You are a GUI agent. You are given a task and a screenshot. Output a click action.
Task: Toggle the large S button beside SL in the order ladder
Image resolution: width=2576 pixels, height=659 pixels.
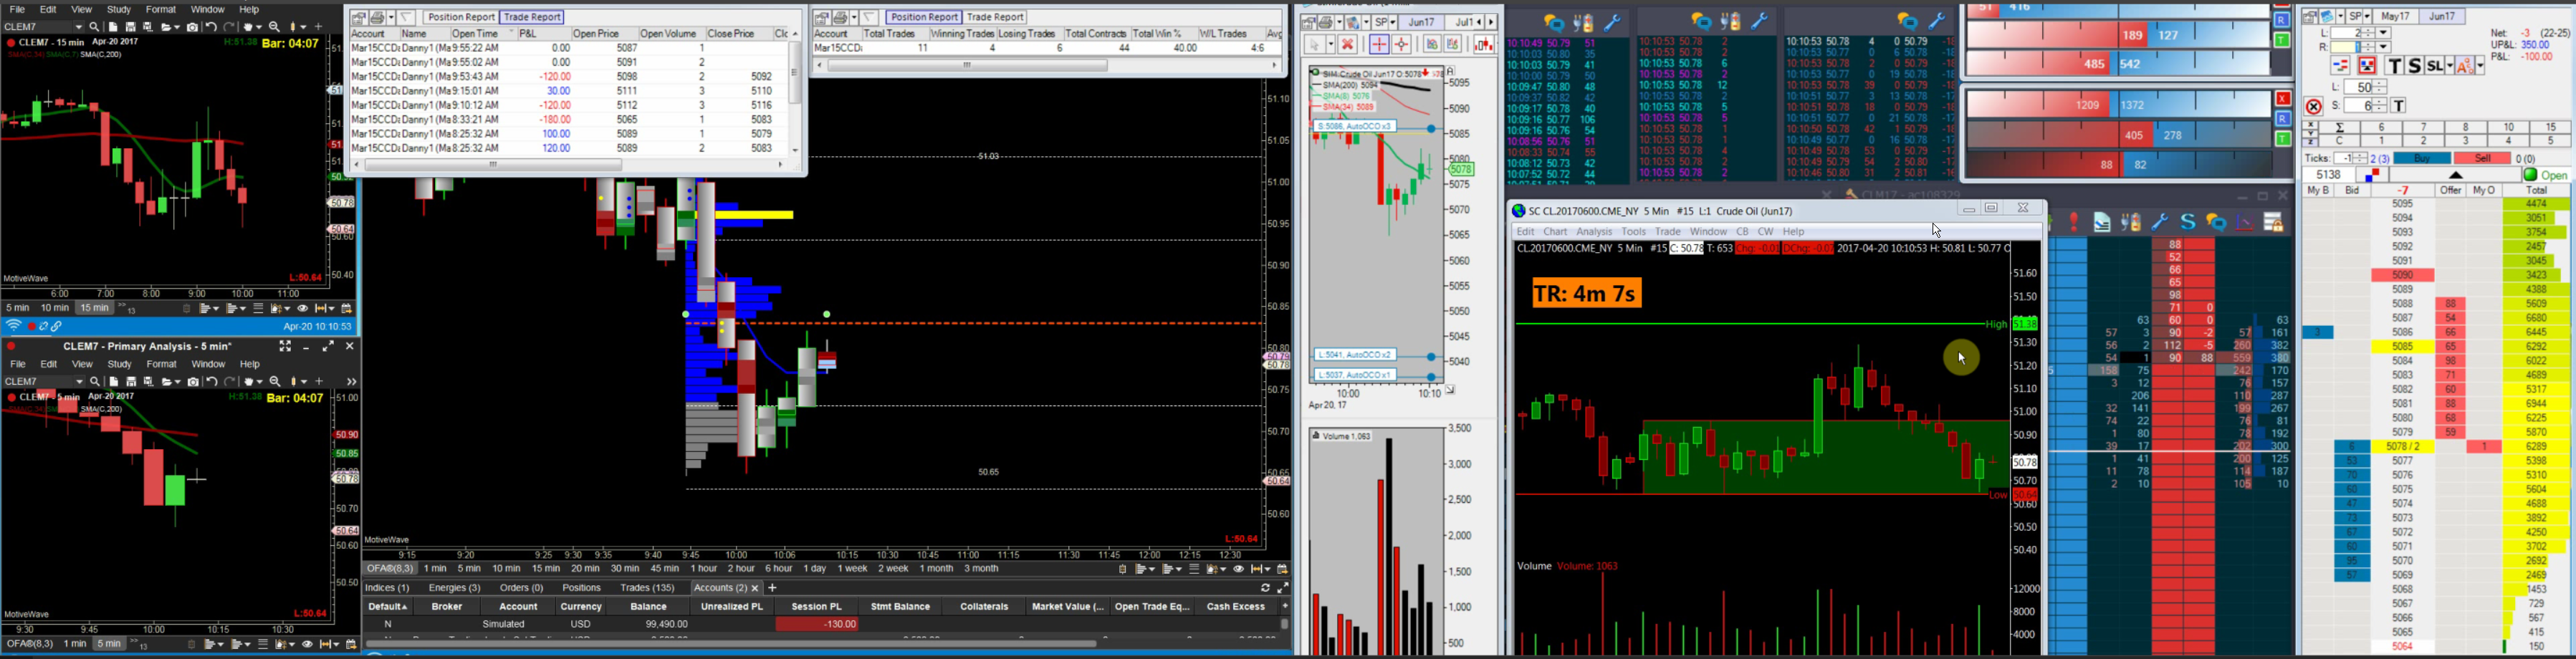click(x=2415, y=66)
